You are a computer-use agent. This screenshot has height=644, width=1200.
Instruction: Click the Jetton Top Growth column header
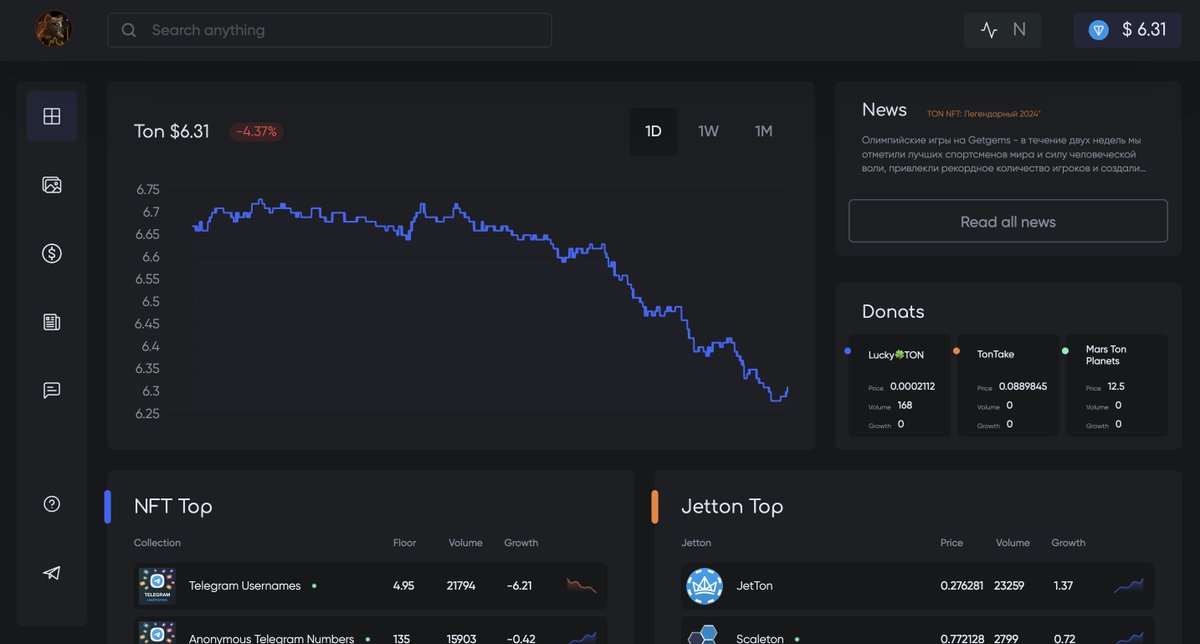point(1068,543)
